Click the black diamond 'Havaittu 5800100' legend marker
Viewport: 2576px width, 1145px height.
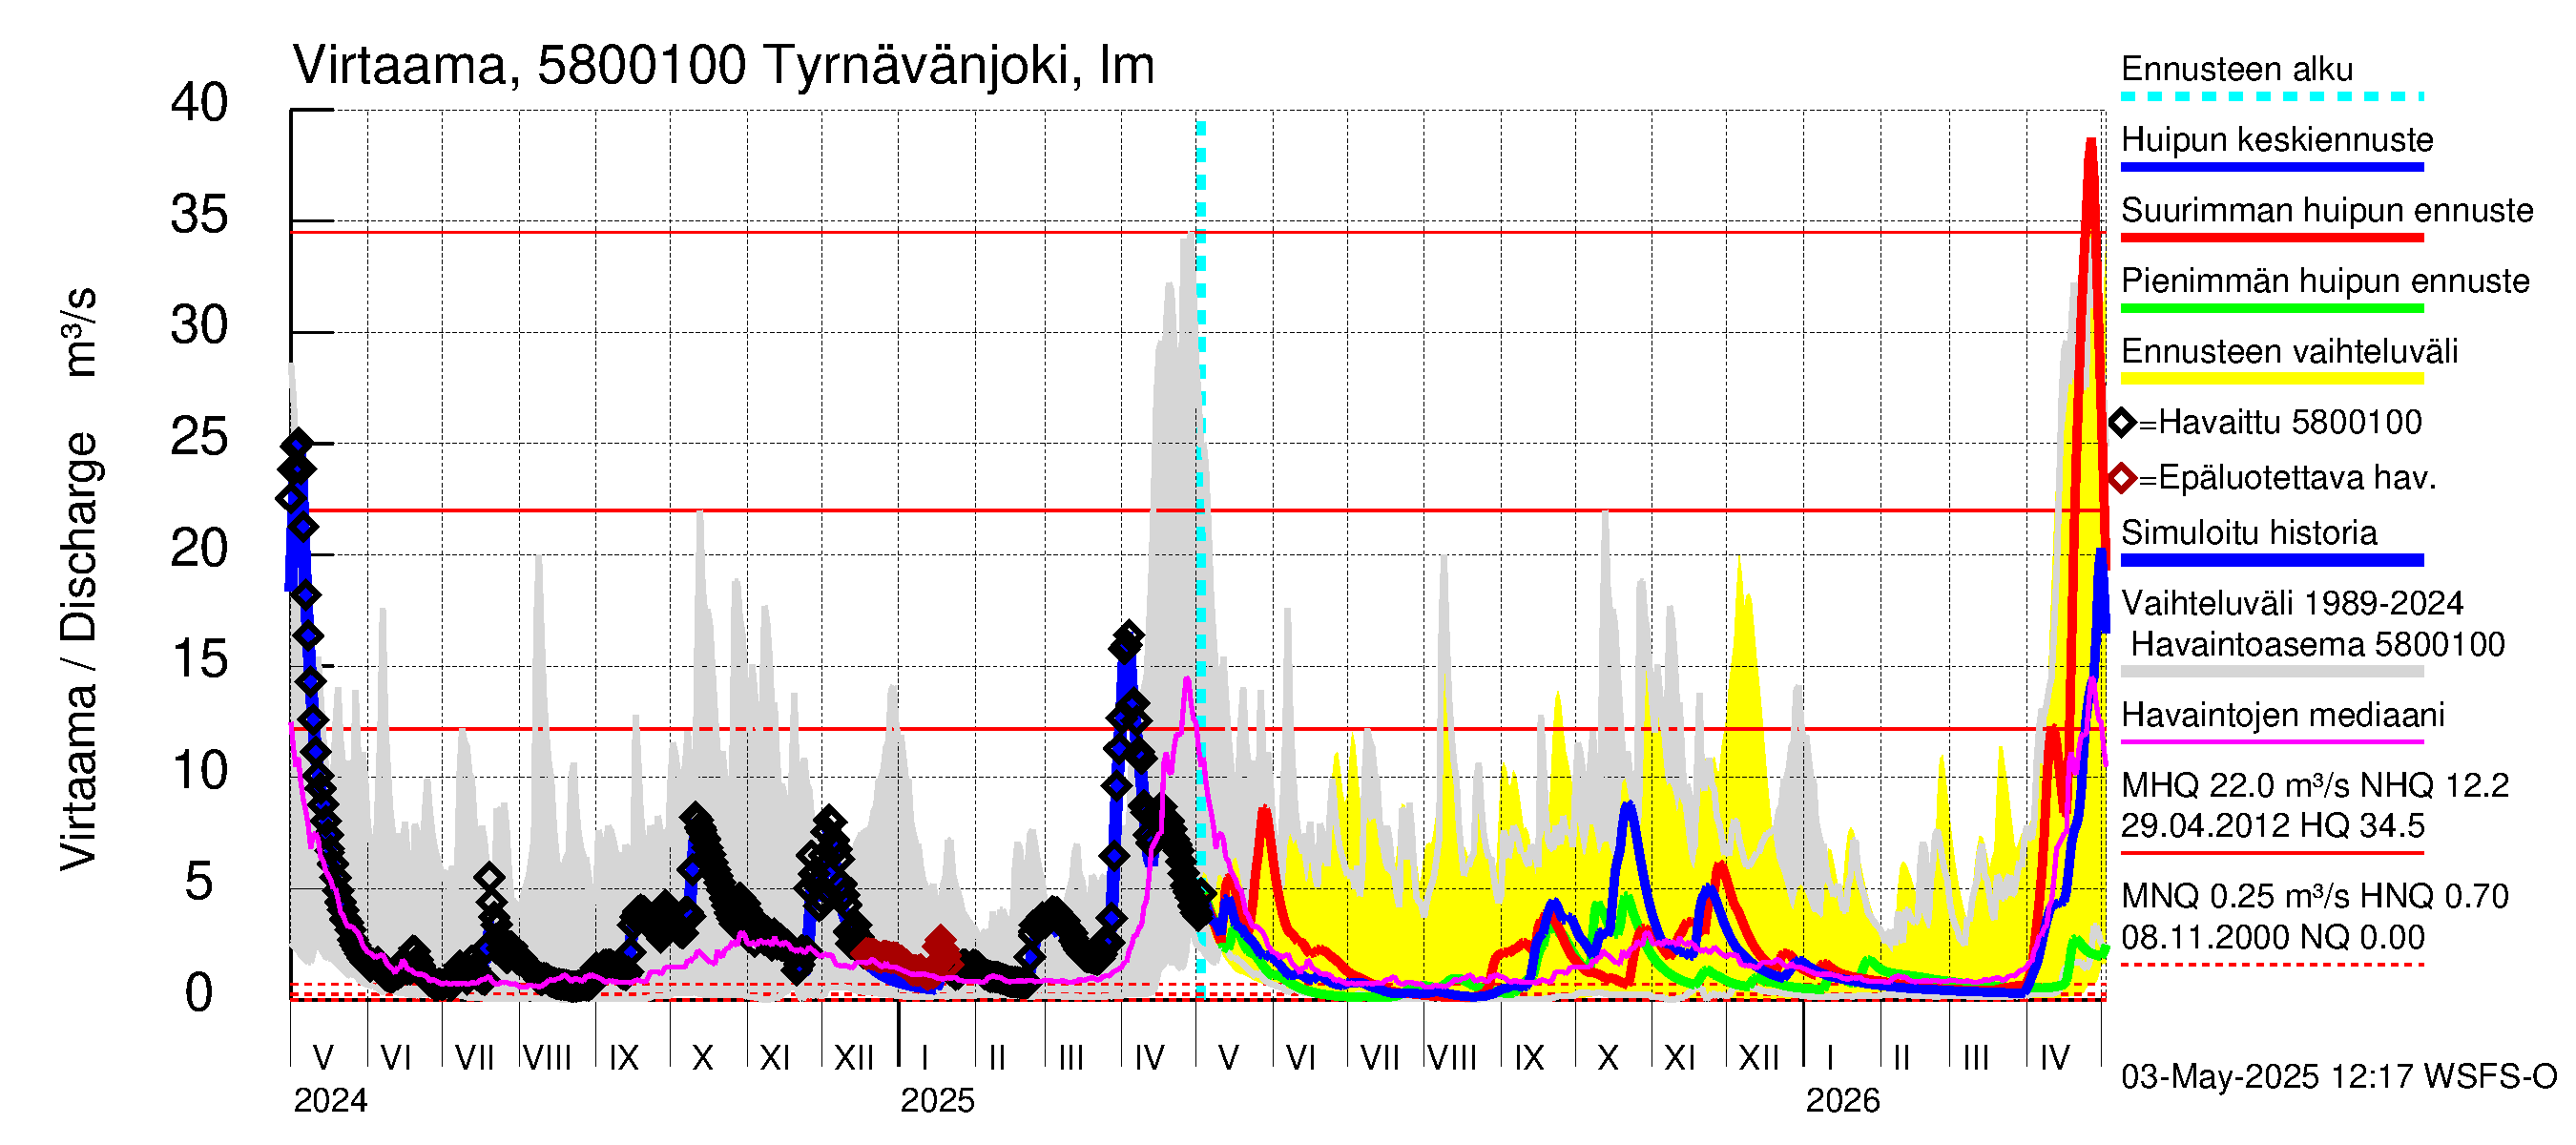pos(2122,423)
